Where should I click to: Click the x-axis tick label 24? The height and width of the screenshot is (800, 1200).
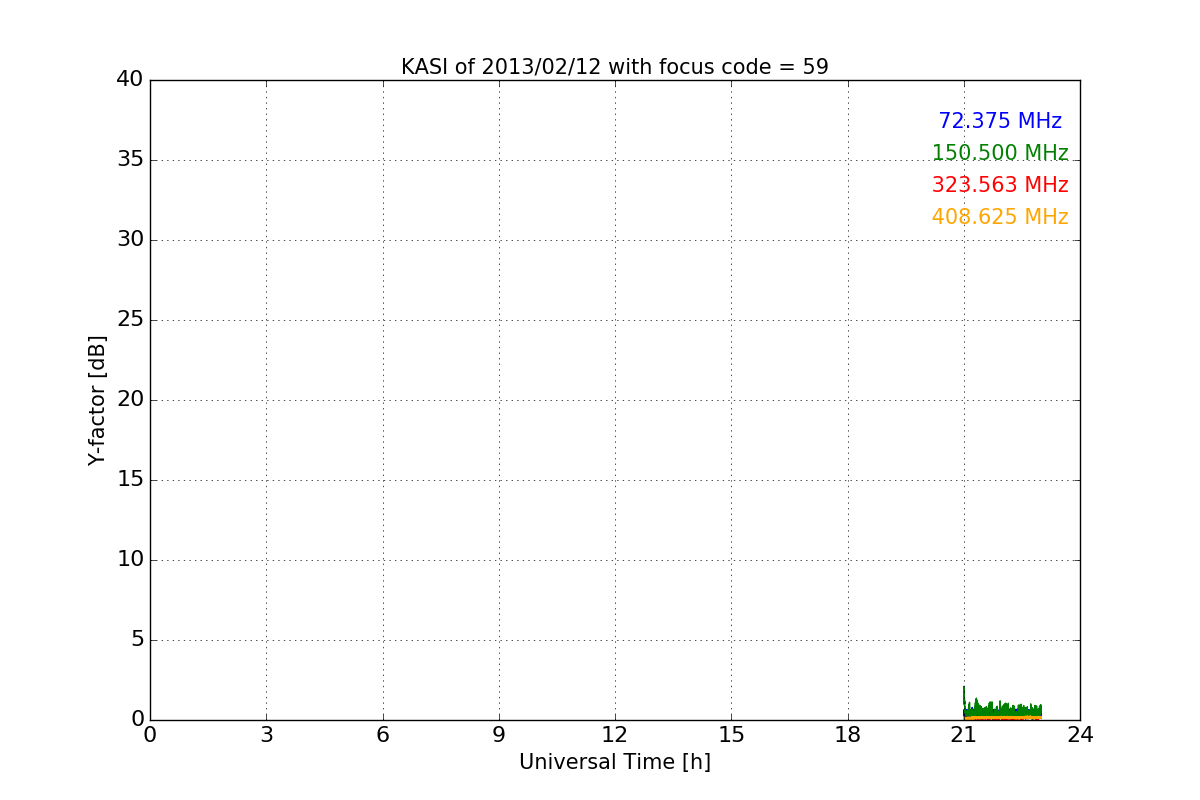coord(1080,735)
